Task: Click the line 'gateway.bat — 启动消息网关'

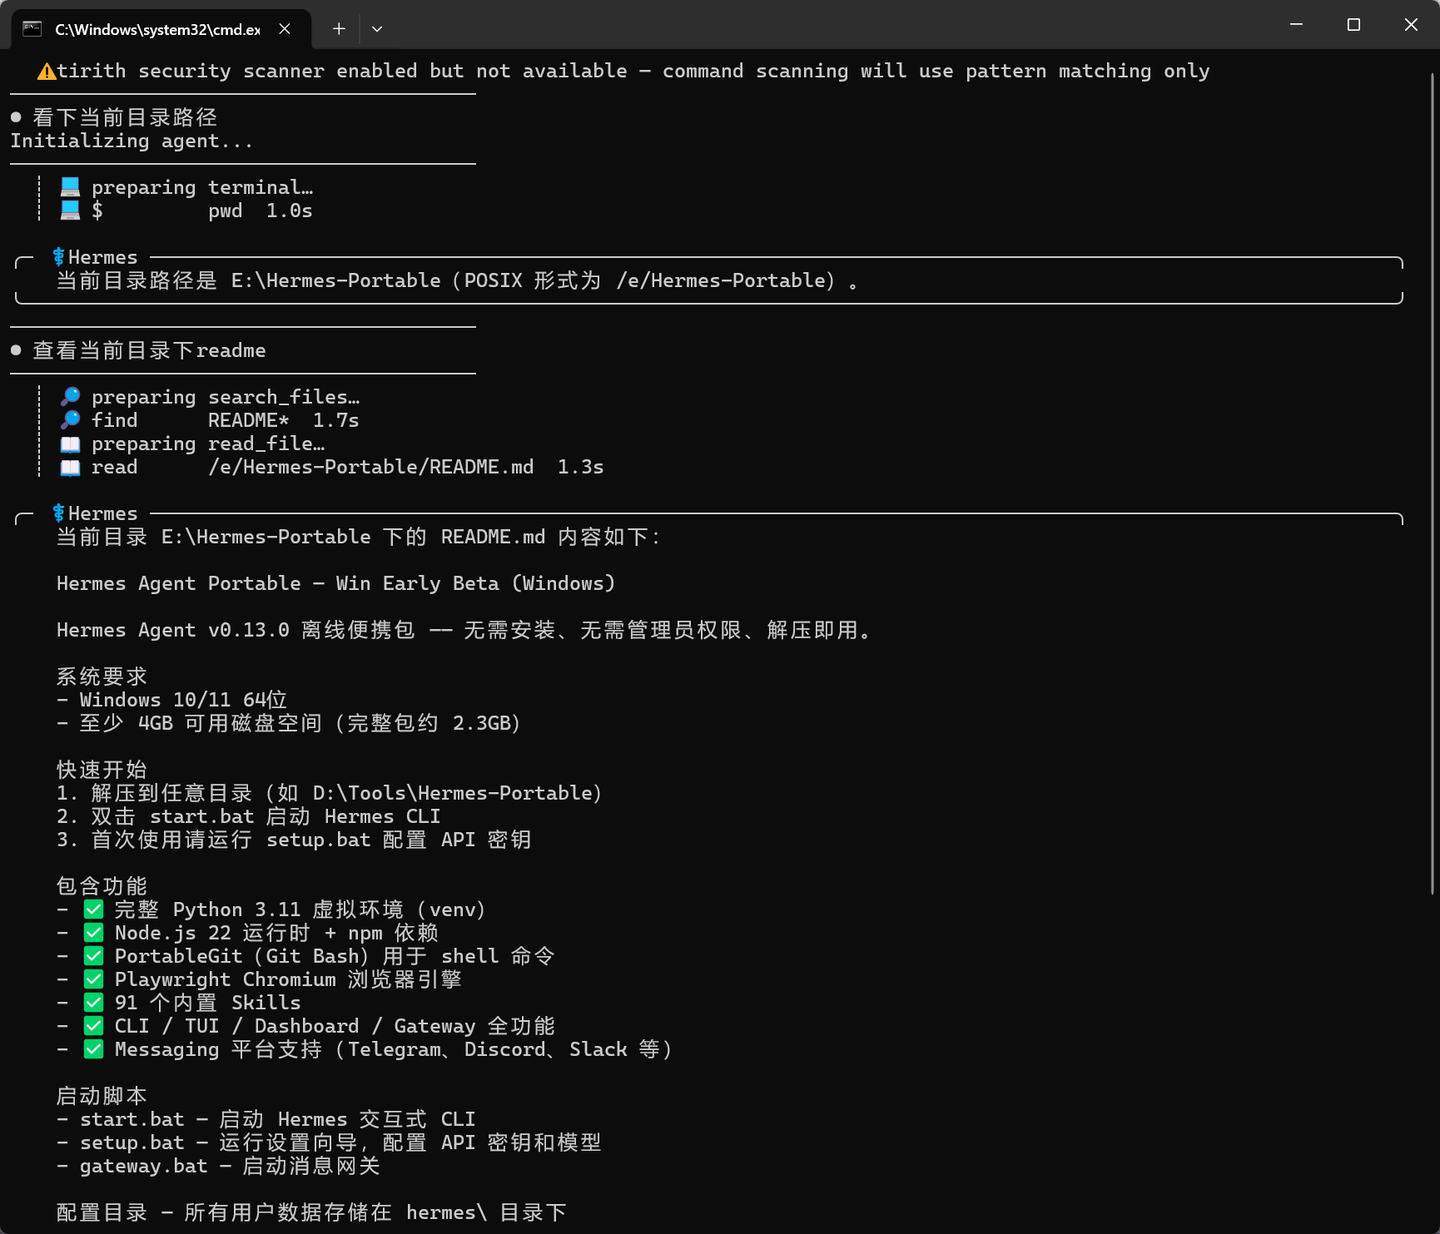Action: (218, 1166)
